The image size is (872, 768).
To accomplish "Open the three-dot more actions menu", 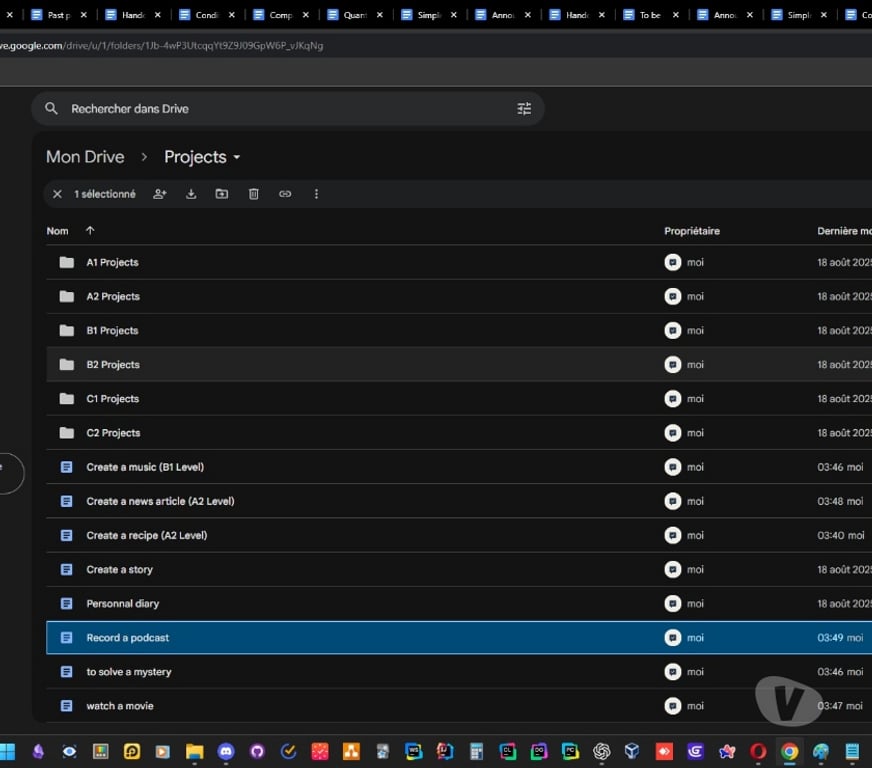I will (316, 194).
